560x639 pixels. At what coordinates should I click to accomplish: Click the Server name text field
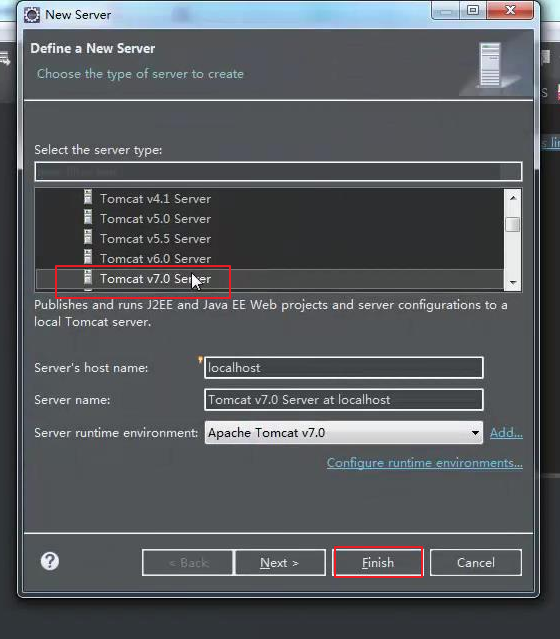[x=344, y=400]
